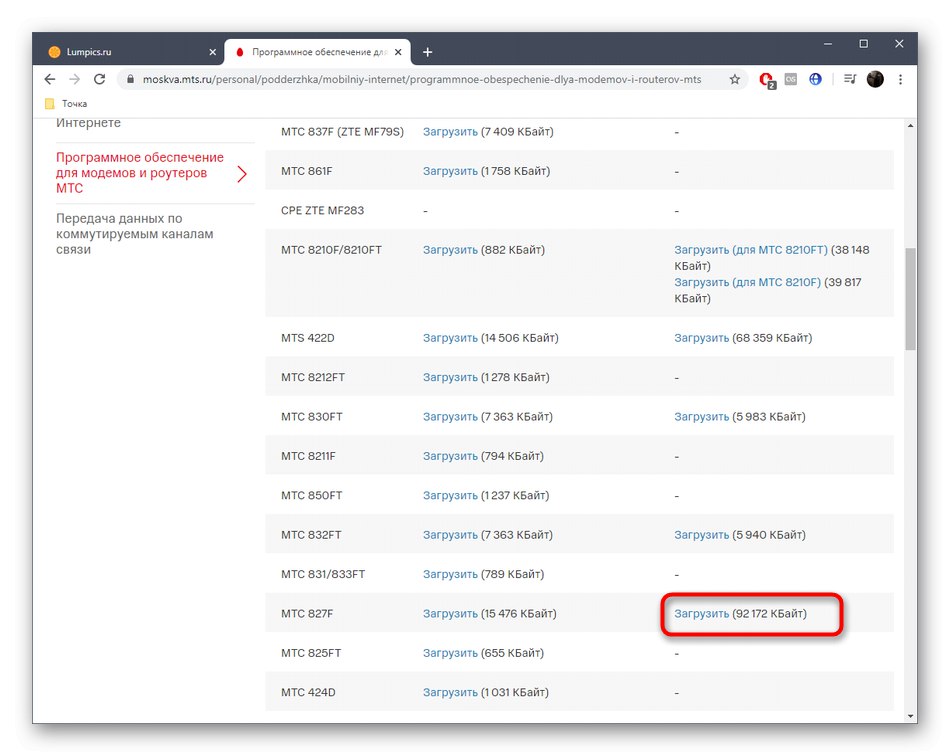The image size is (950, 756).
Task: Open the Chrome three-dot menu
Action: tap(900, 79)
